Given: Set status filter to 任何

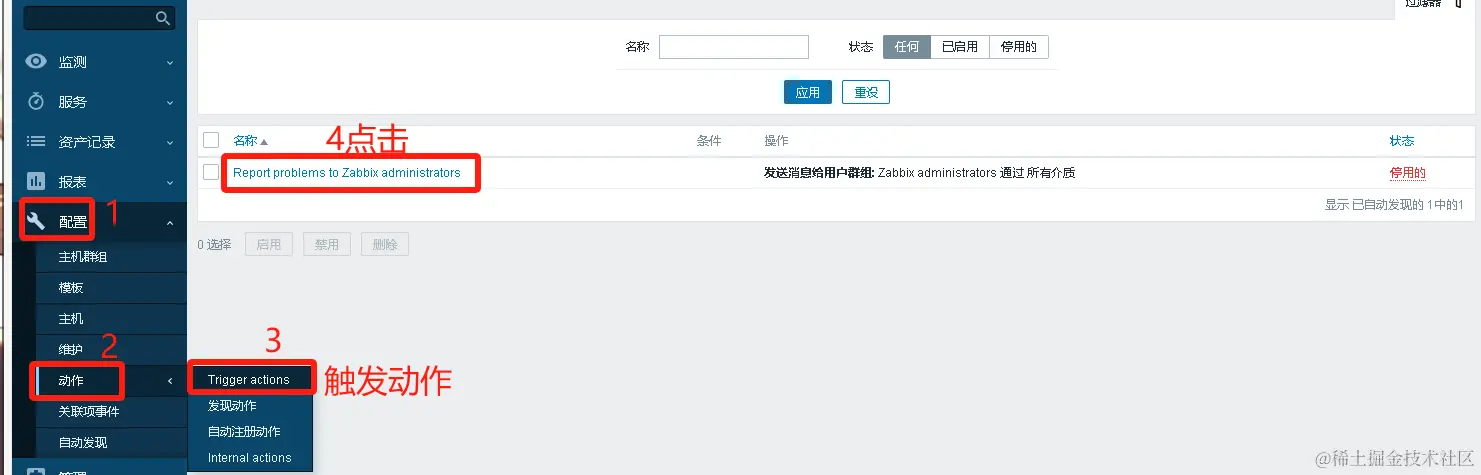Looking at the screenshot, I should click(907, 47).
